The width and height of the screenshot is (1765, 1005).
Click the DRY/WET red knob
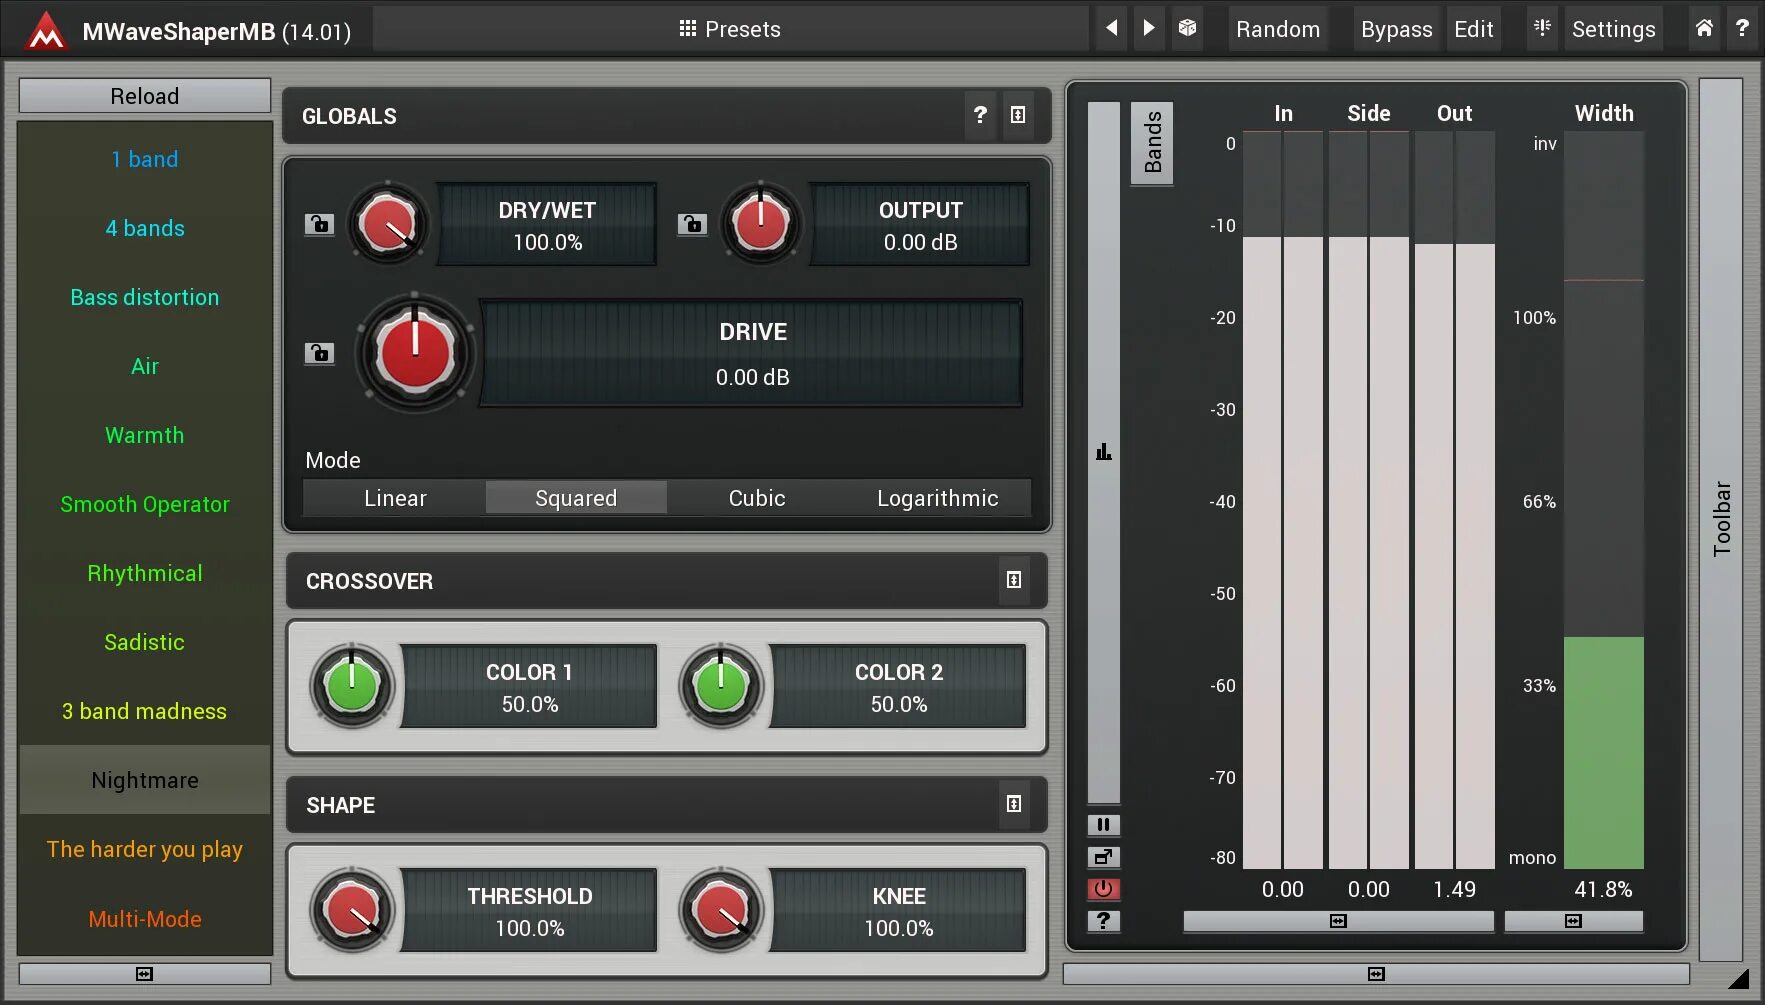[x=389, y=223]
